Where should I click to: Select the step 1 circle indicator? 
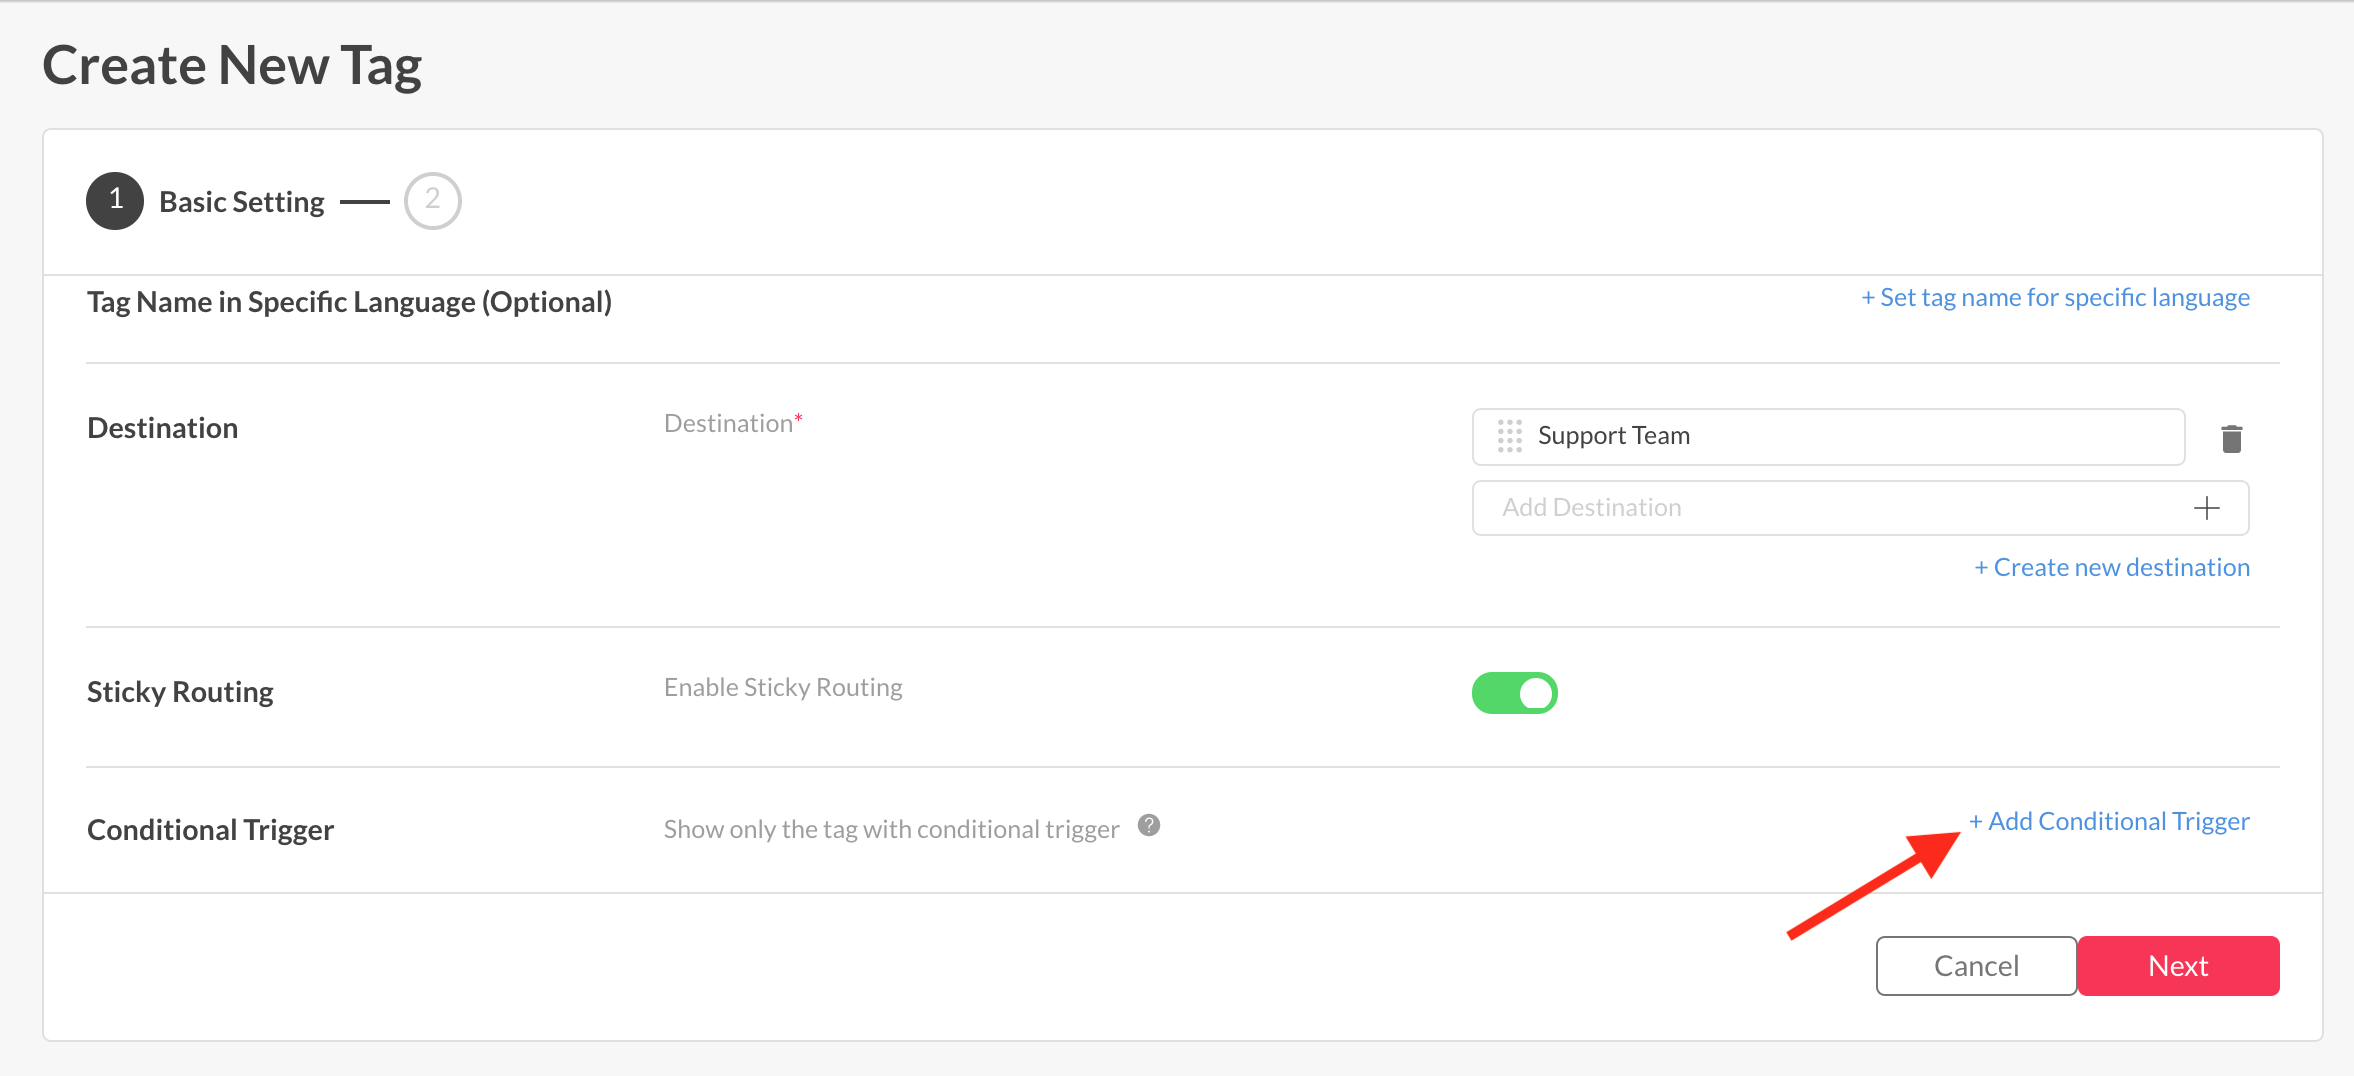(115, 200)
